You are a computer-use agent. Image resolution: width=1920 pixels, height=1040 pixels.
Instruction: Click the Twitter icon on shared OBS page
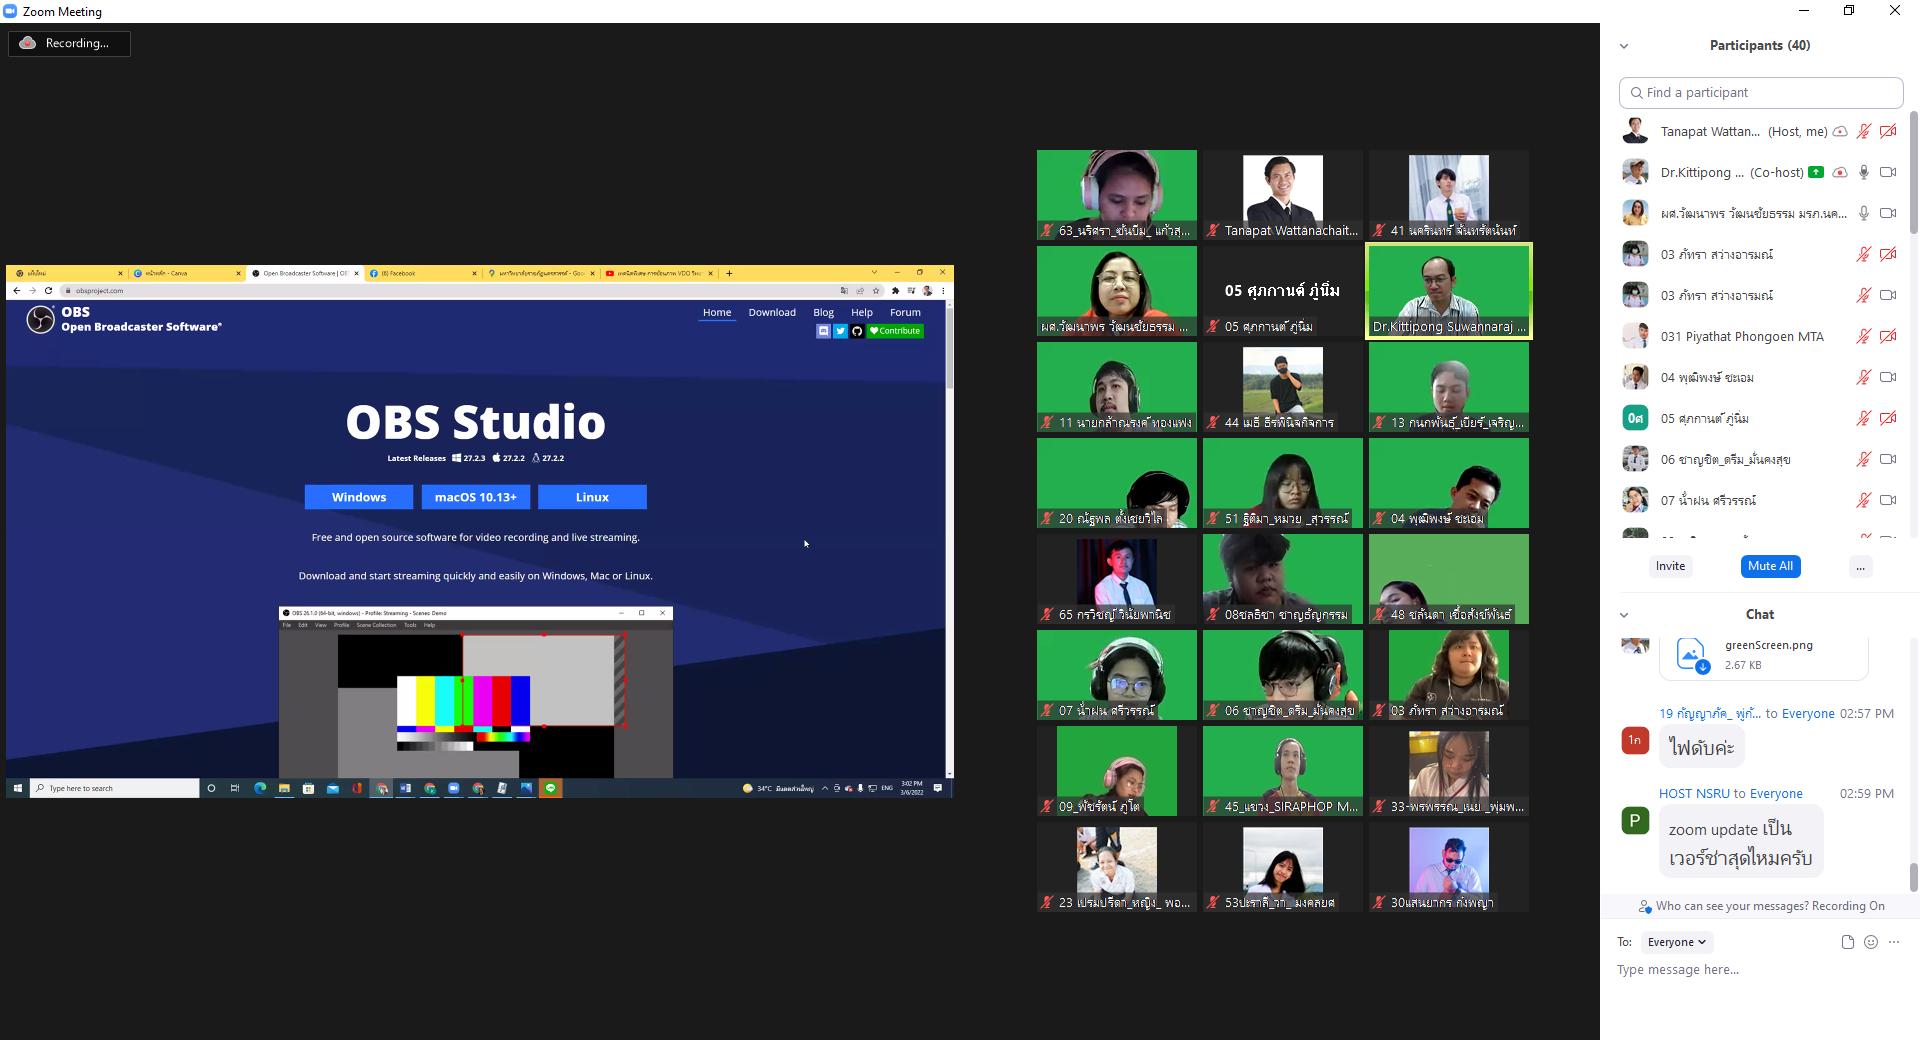840,331
